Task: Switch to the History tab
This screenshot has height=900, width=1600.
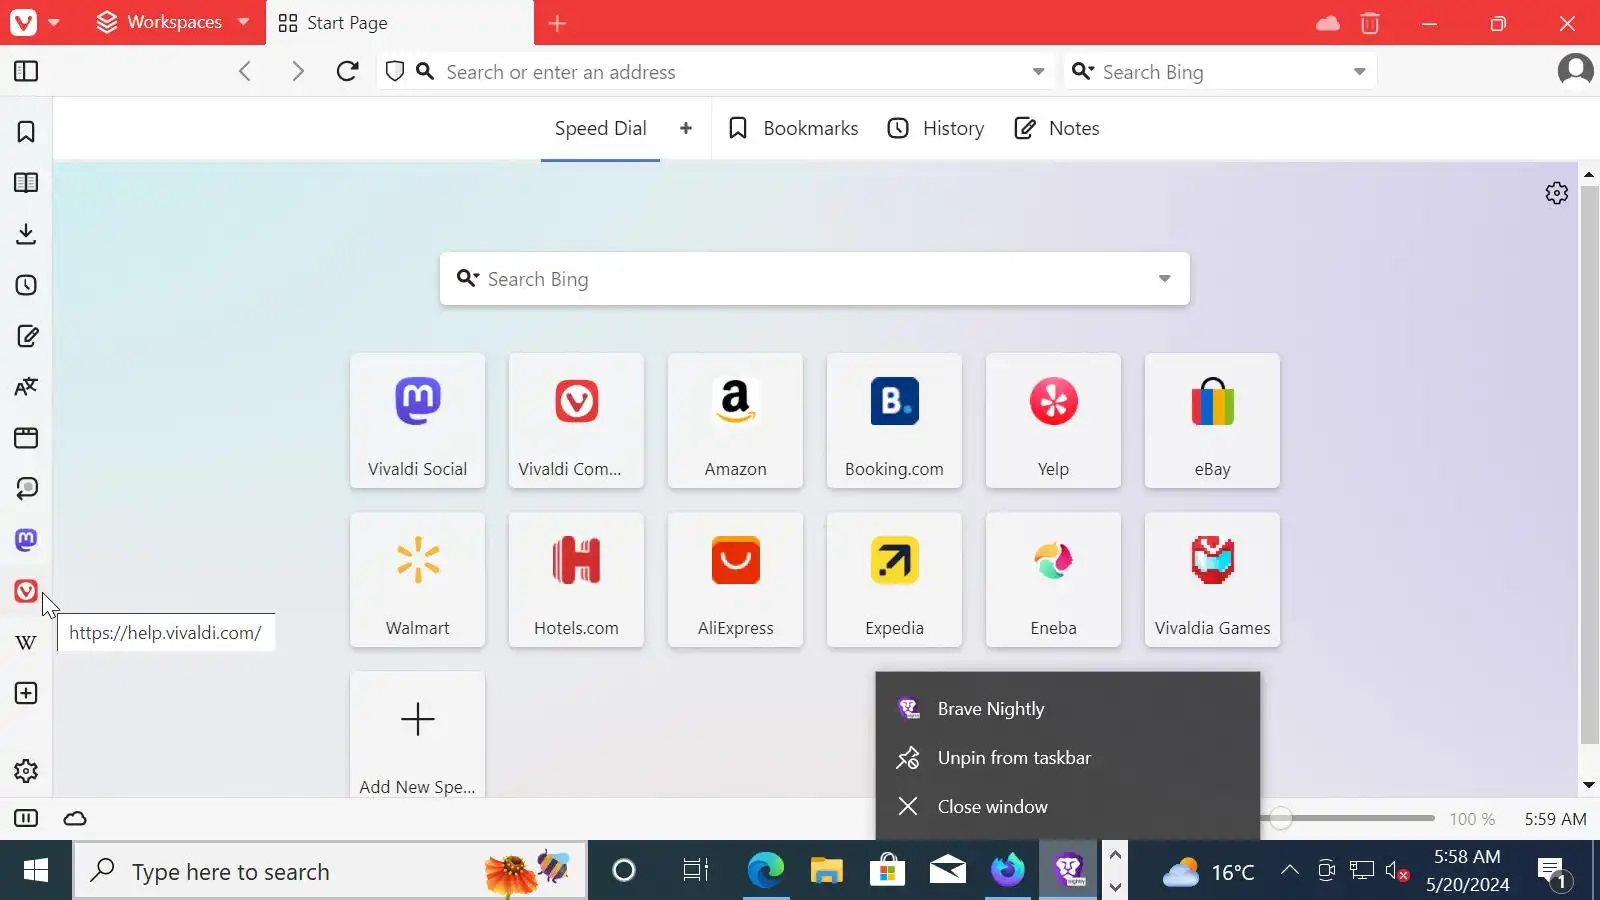Action: pos(936,128)
